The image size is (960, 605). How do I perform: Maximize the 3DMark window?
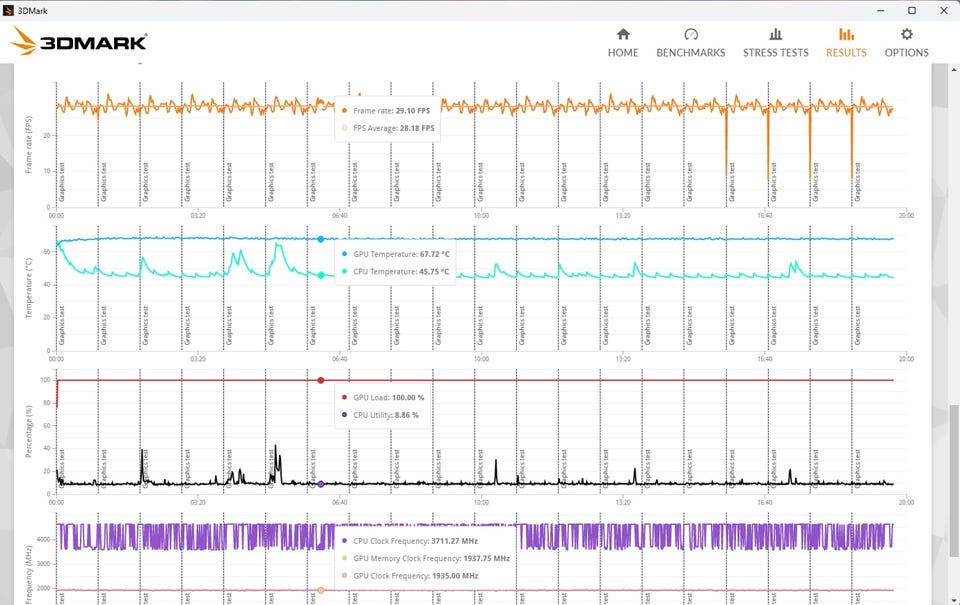[911, 10]
